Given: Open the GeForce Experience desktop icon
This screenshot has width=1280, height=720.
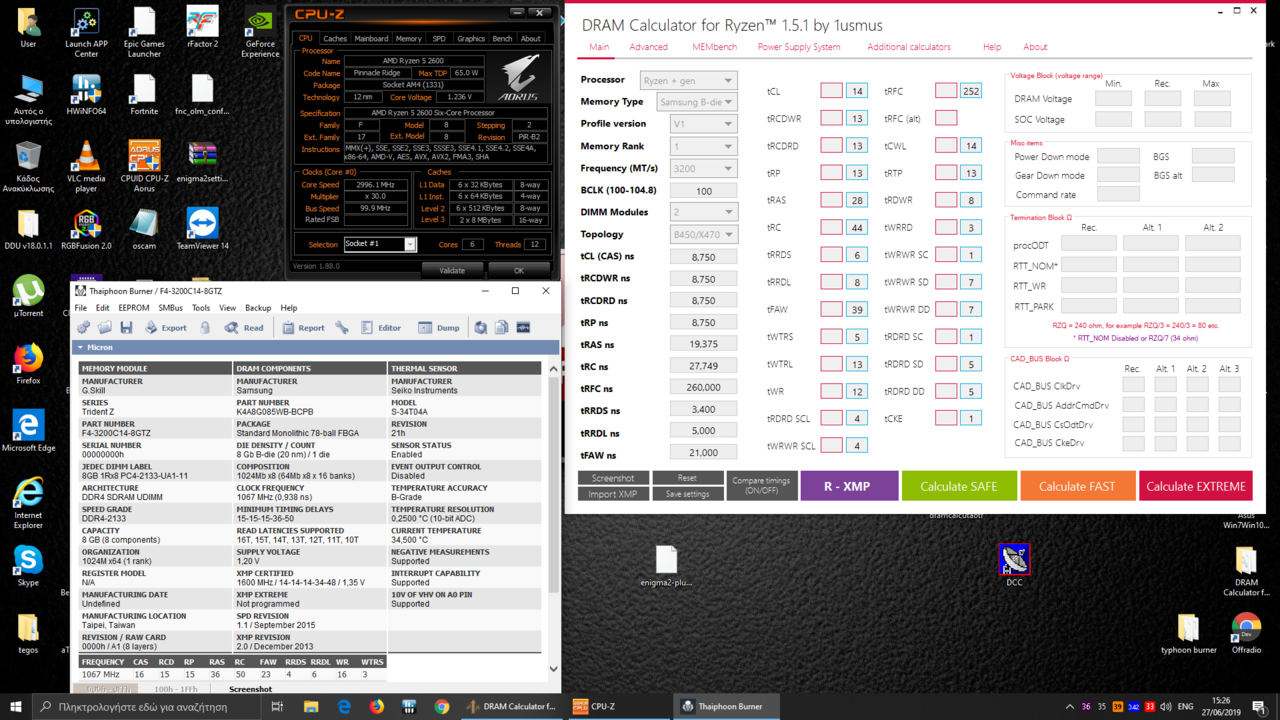Looking at the screenshot, I should pyautogui.click(x=260, y=33).
